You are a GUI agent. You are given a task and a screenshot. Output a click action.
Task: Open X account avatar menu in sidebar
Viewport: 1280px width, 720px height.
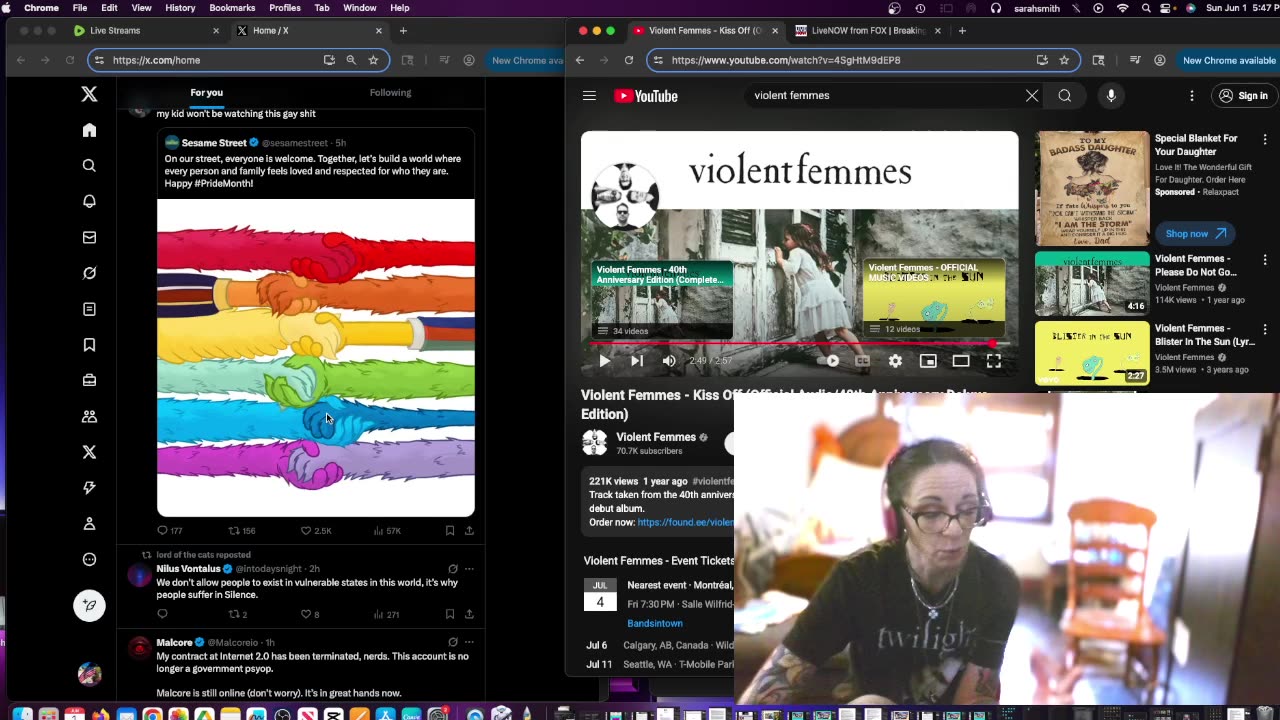click(89, 675)
